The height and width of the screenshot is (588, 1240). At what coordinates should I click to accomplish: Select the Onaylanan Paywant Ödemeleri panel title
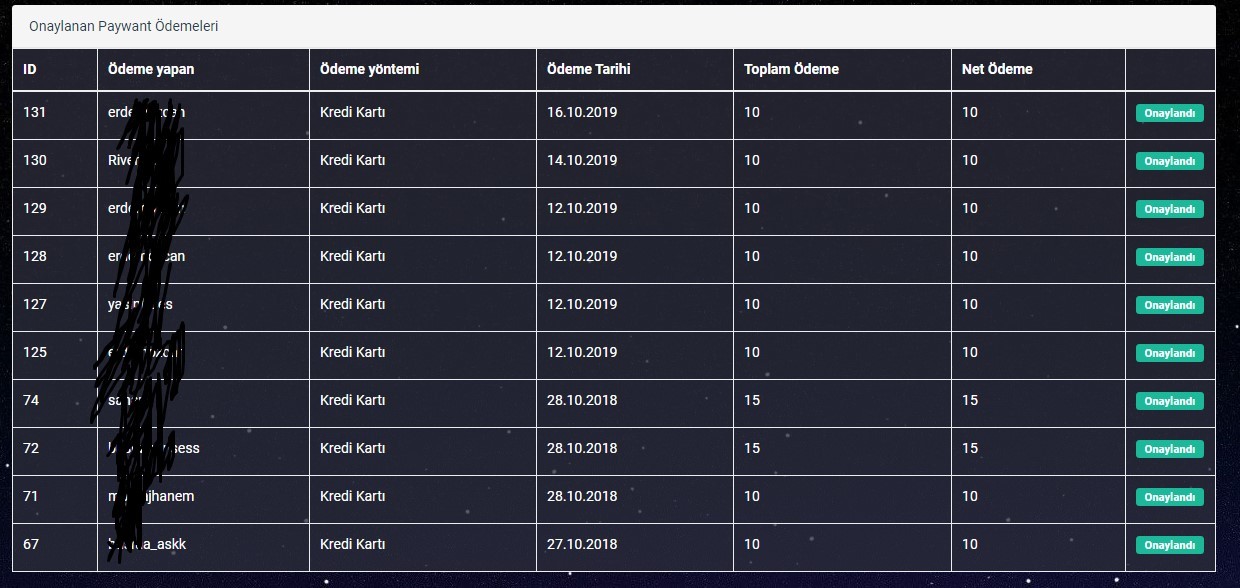point(124,26)
